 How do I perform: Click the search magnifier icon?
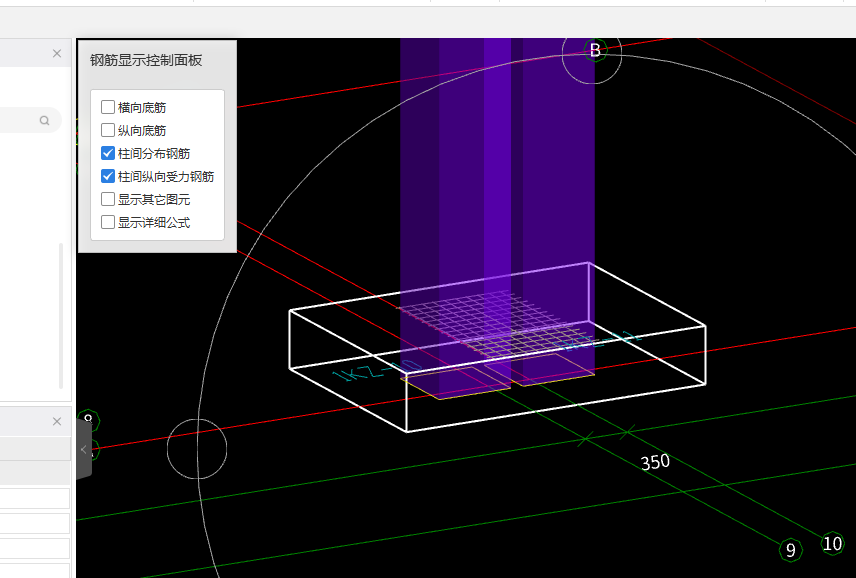coord(44,121)
